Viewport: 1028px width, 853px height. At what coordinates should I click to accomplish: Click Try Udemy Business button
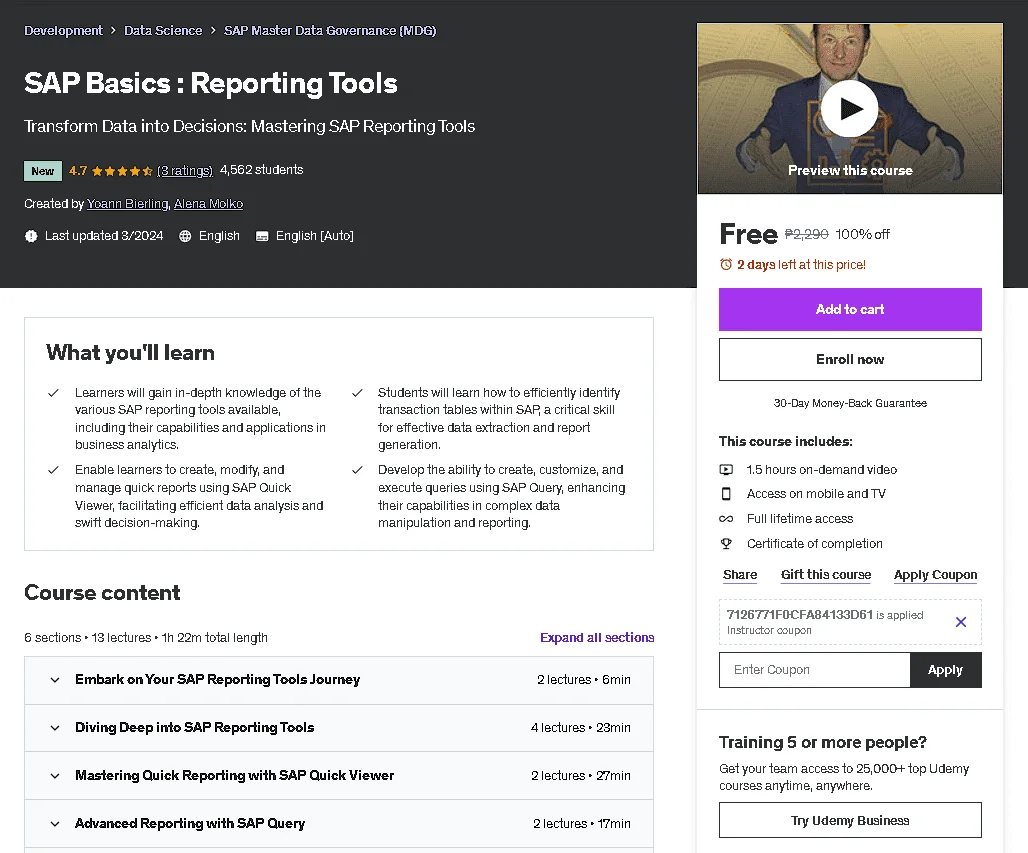point(850,820)
